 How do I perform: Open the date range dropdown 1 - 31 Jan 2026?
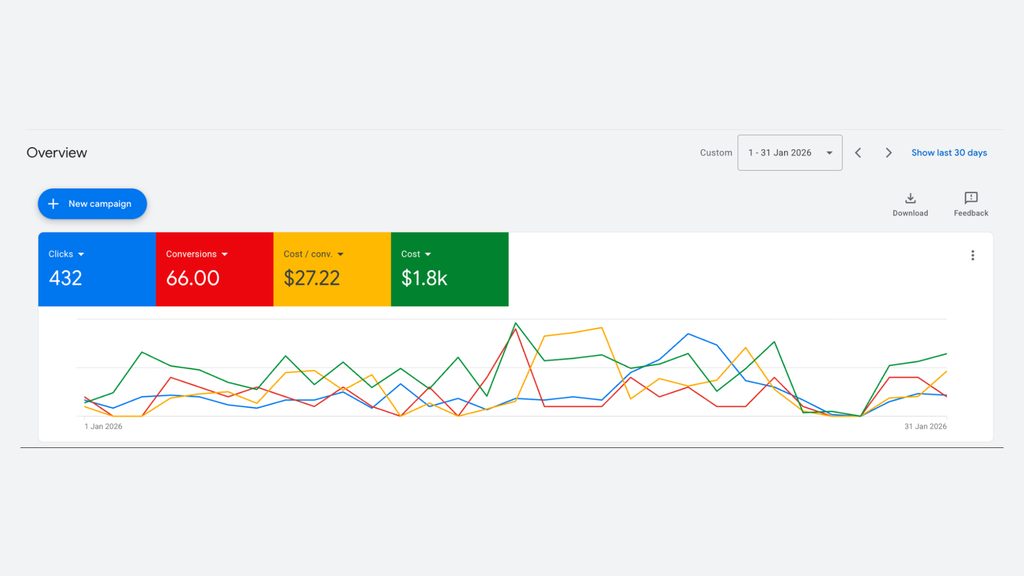pos(790,153)
